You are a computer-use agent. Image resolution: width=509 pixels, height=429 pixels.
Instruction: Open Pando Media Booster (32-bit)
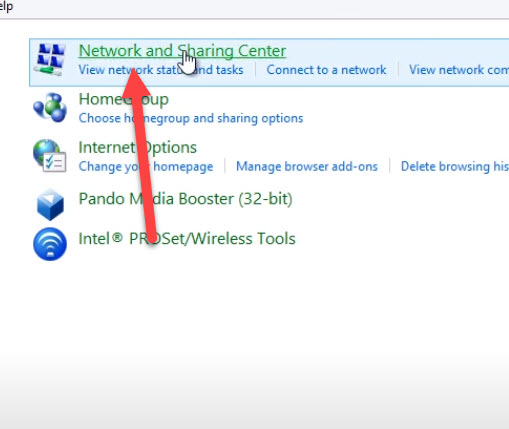tap(186, 199)
